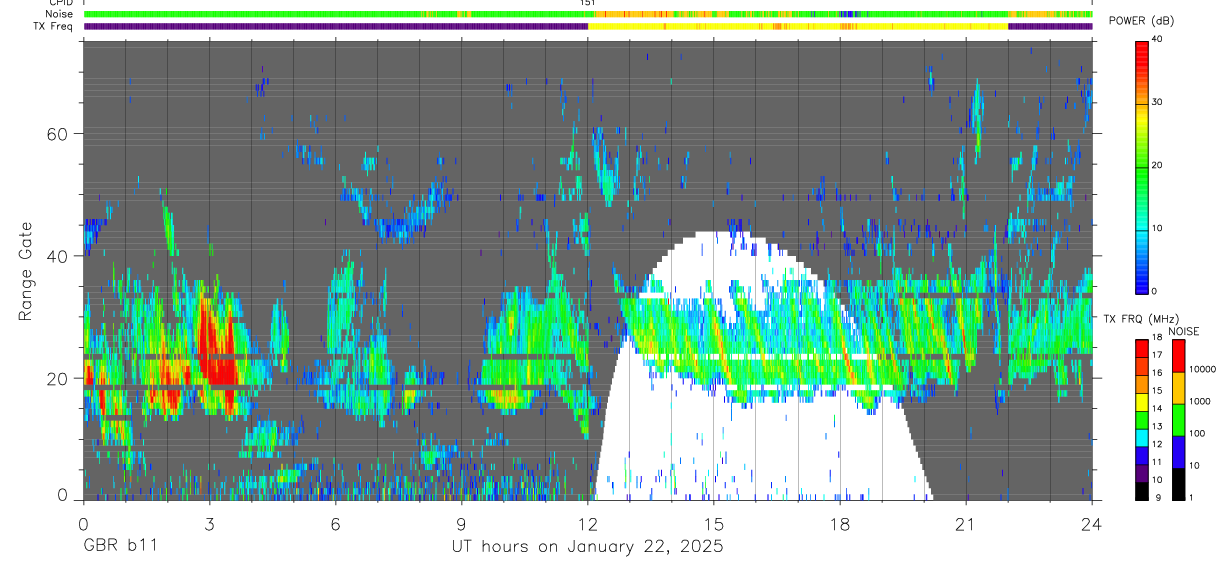Screen dimensions: 1228x567
Task: Click the '30' value on POWER scale
Action: pyautogui.click(x=1158, y=103)
